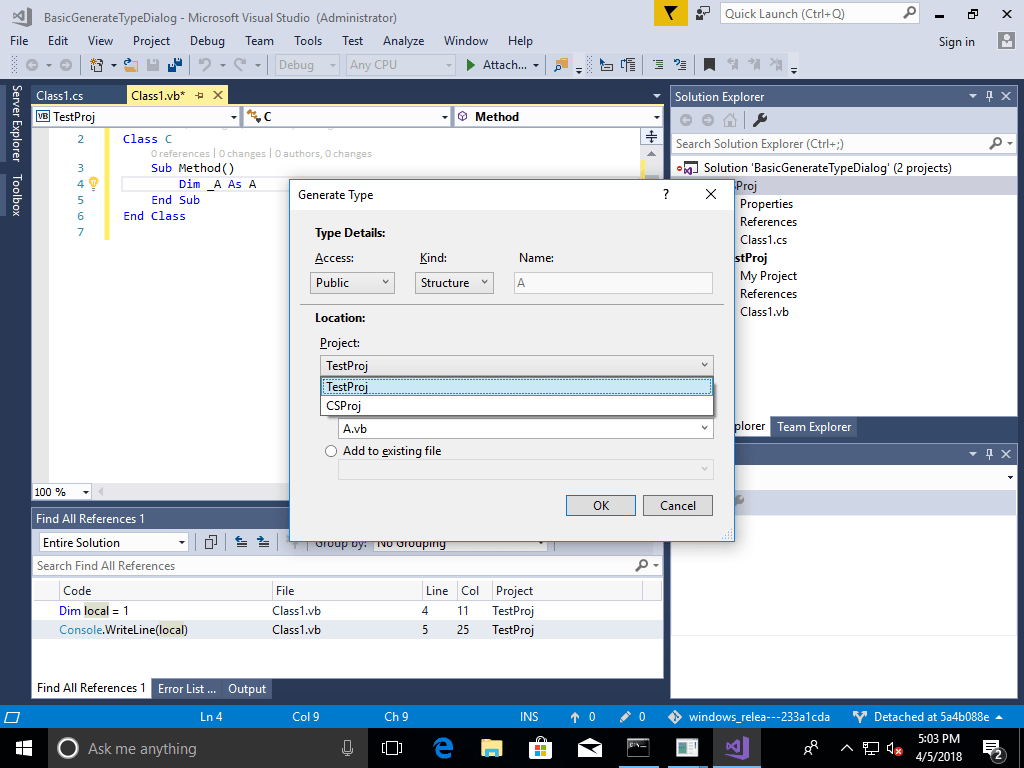The width and height of the screenshot is (1024, 768).
Task: Click the Undo toolbar icon
Action: coord(205,65)
